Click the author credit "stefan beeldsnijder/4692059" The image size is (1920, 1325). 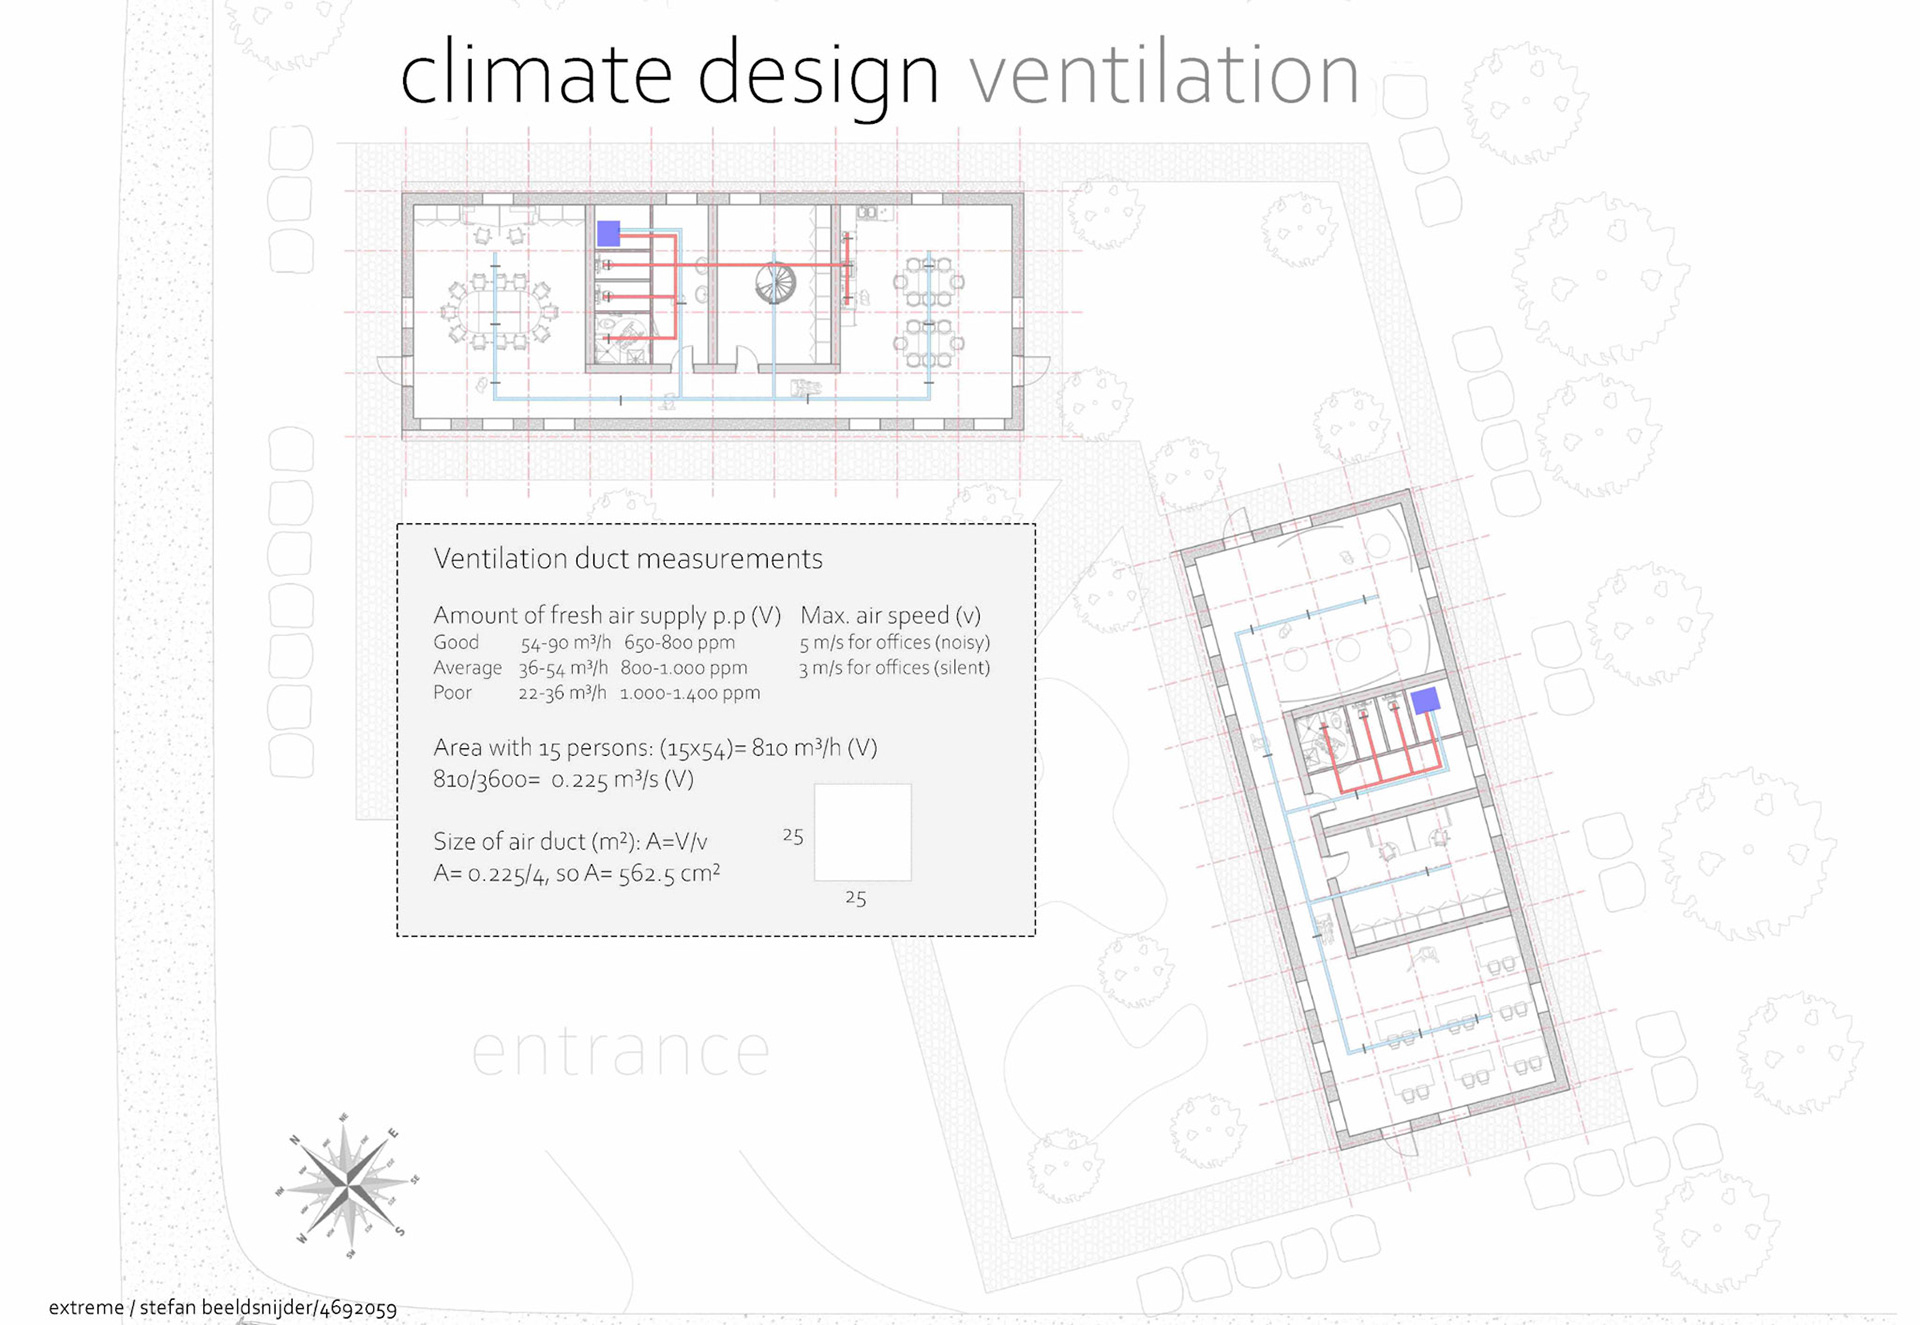(268, 1307)
